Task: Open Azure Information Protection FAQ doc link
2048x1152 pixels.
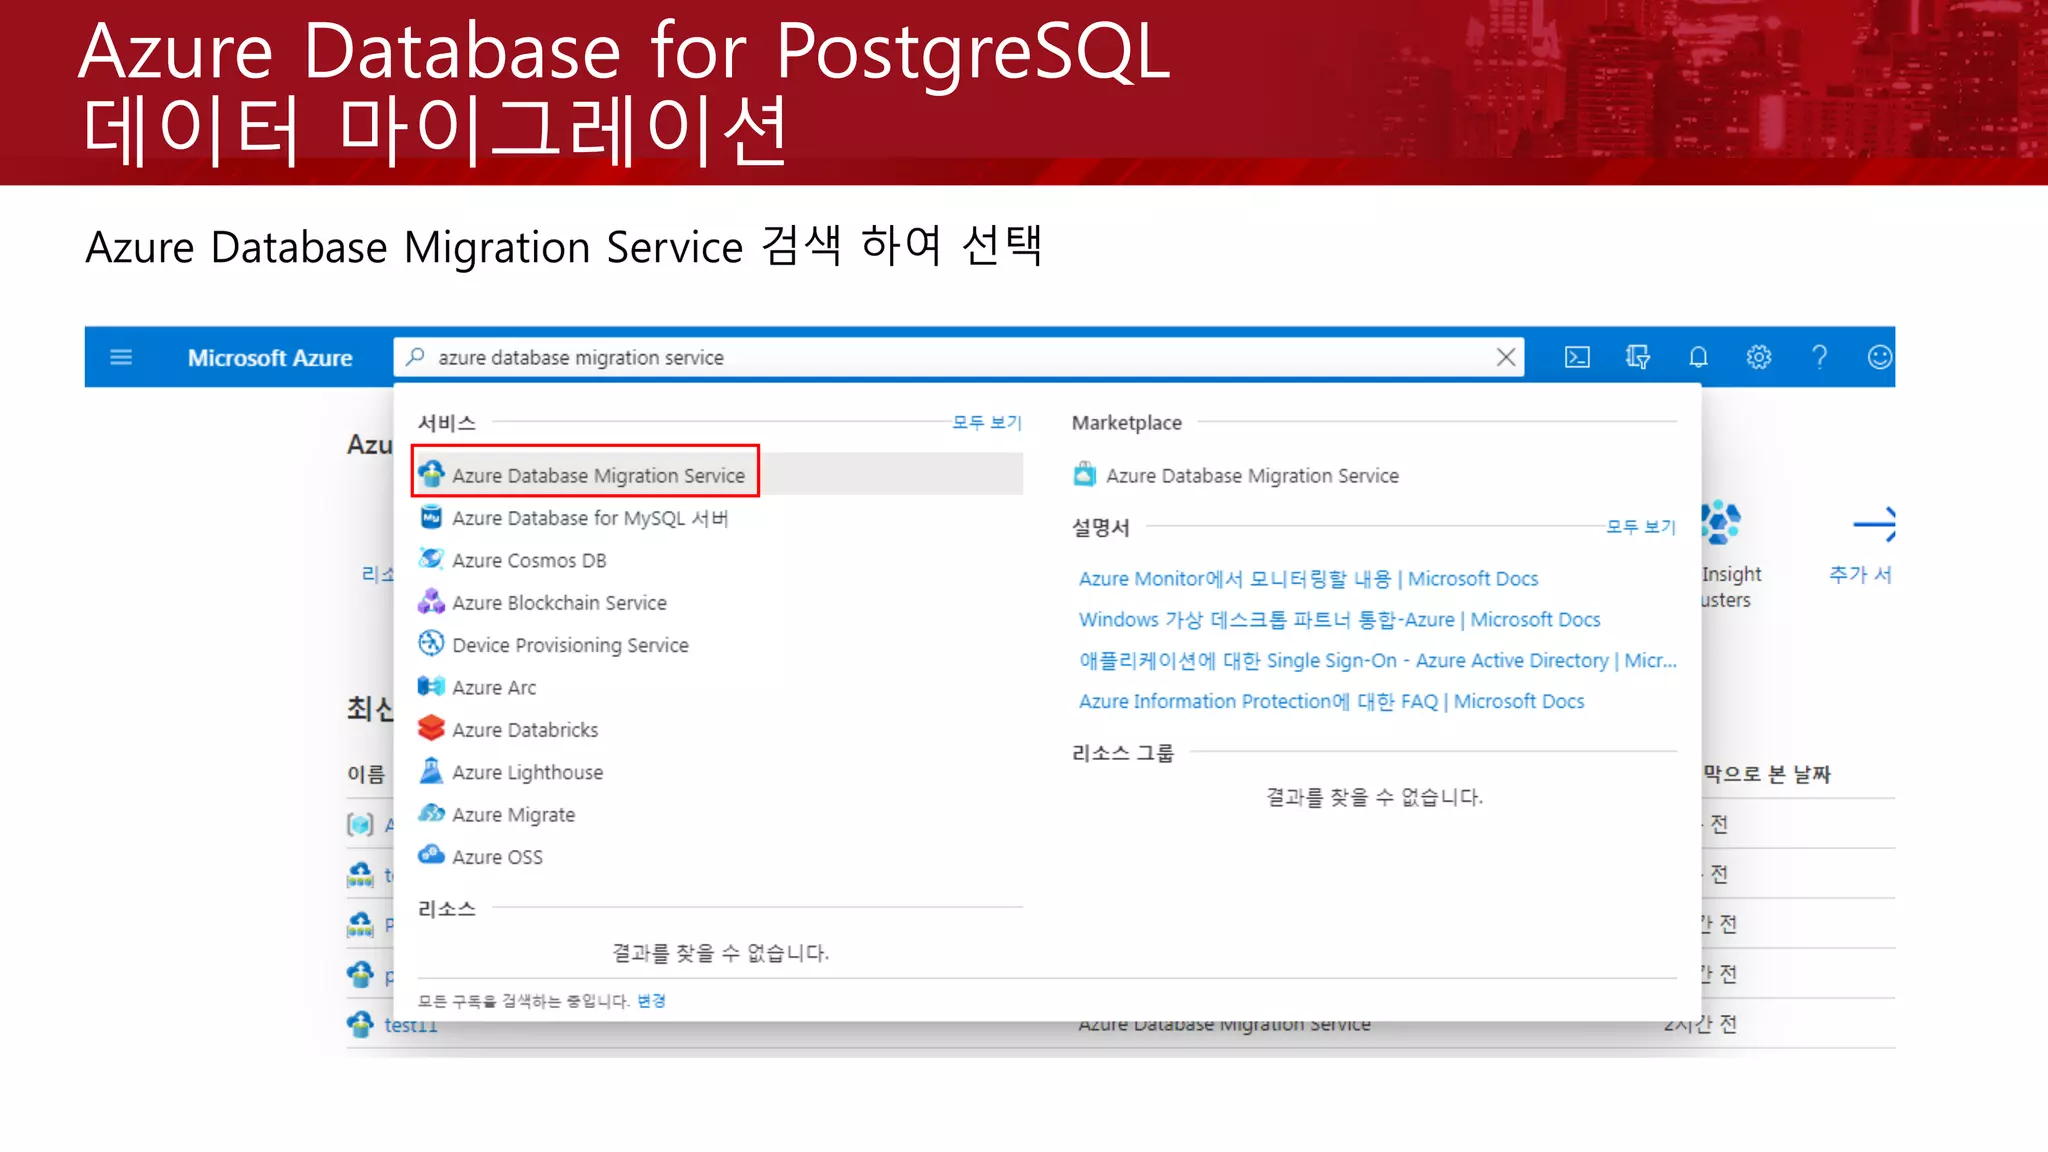Action: pyautogui.click(x=1331, y=701)
